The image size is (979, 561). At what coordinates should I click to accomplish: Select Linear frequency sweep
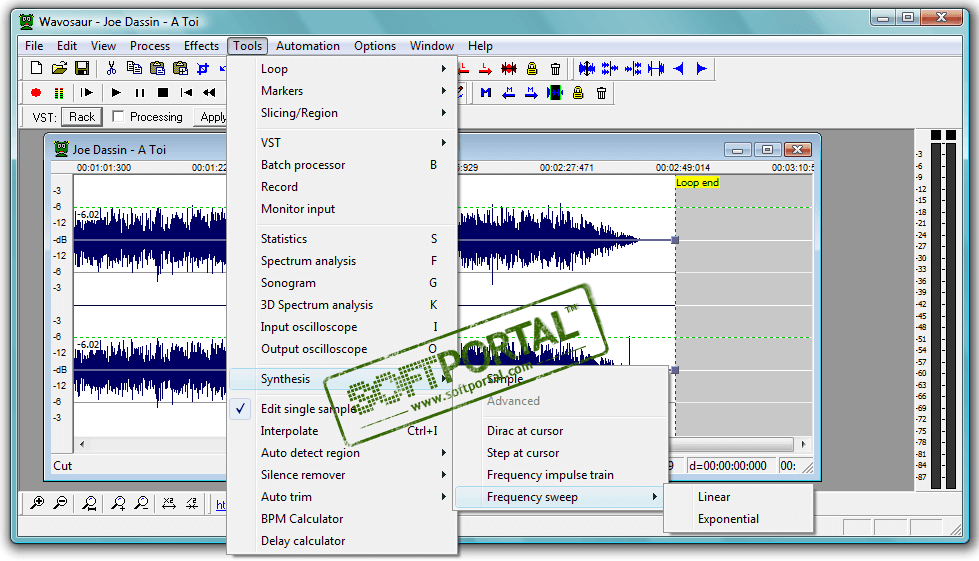pos(714,497)
